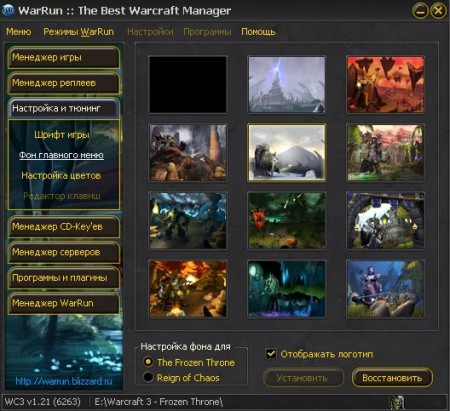Choose the night elf archer thumbnail
This screenshot has height=411, width=450.
tap(385, 289)
